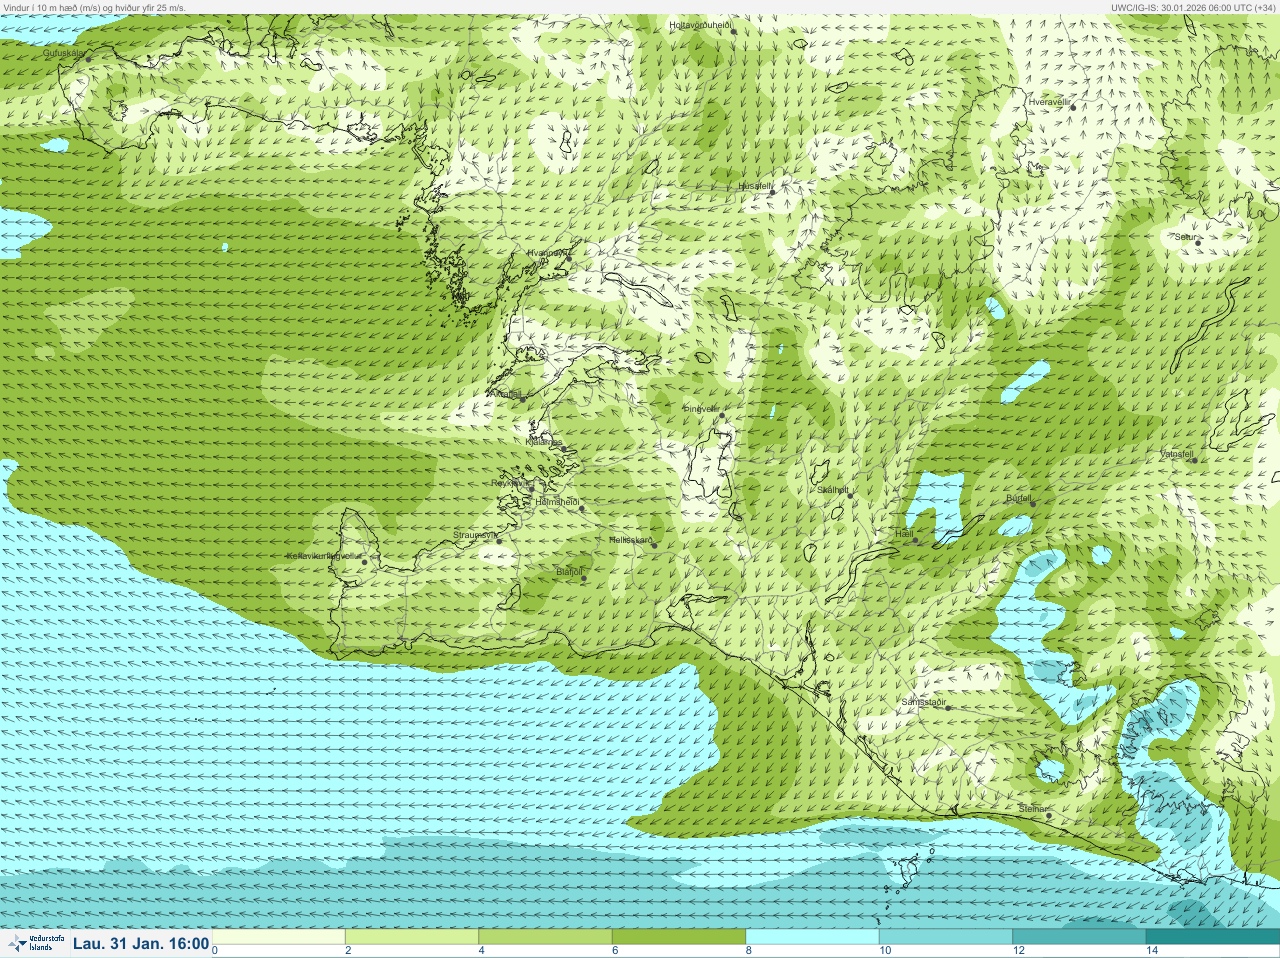The image size is (1280, 958).
Task: Select the 4–6 m/s legend color
Action: click(546, 937)
